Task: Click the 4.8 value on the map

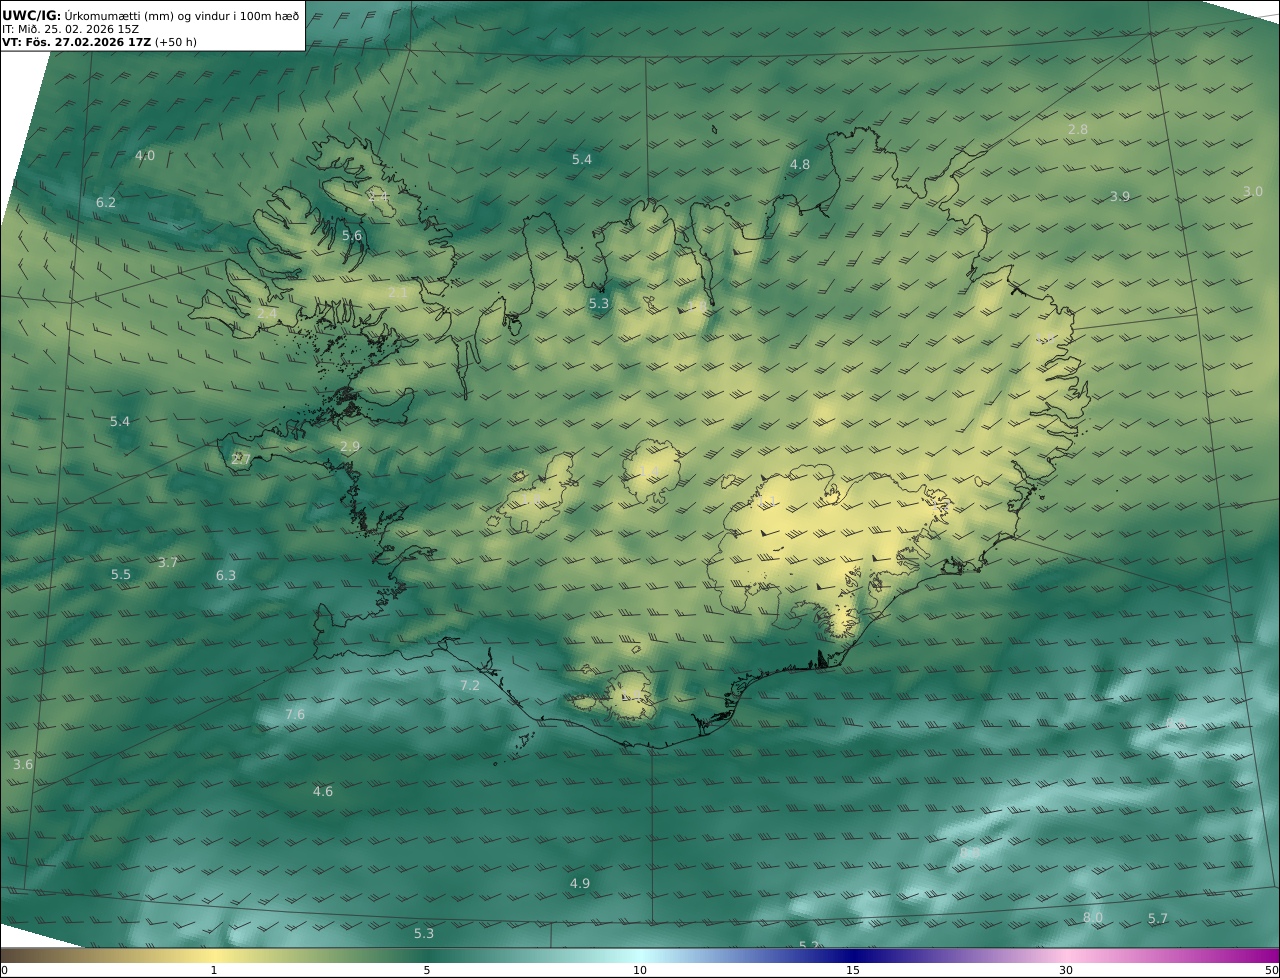Action: pyautogui.click(x=800, y=165)
